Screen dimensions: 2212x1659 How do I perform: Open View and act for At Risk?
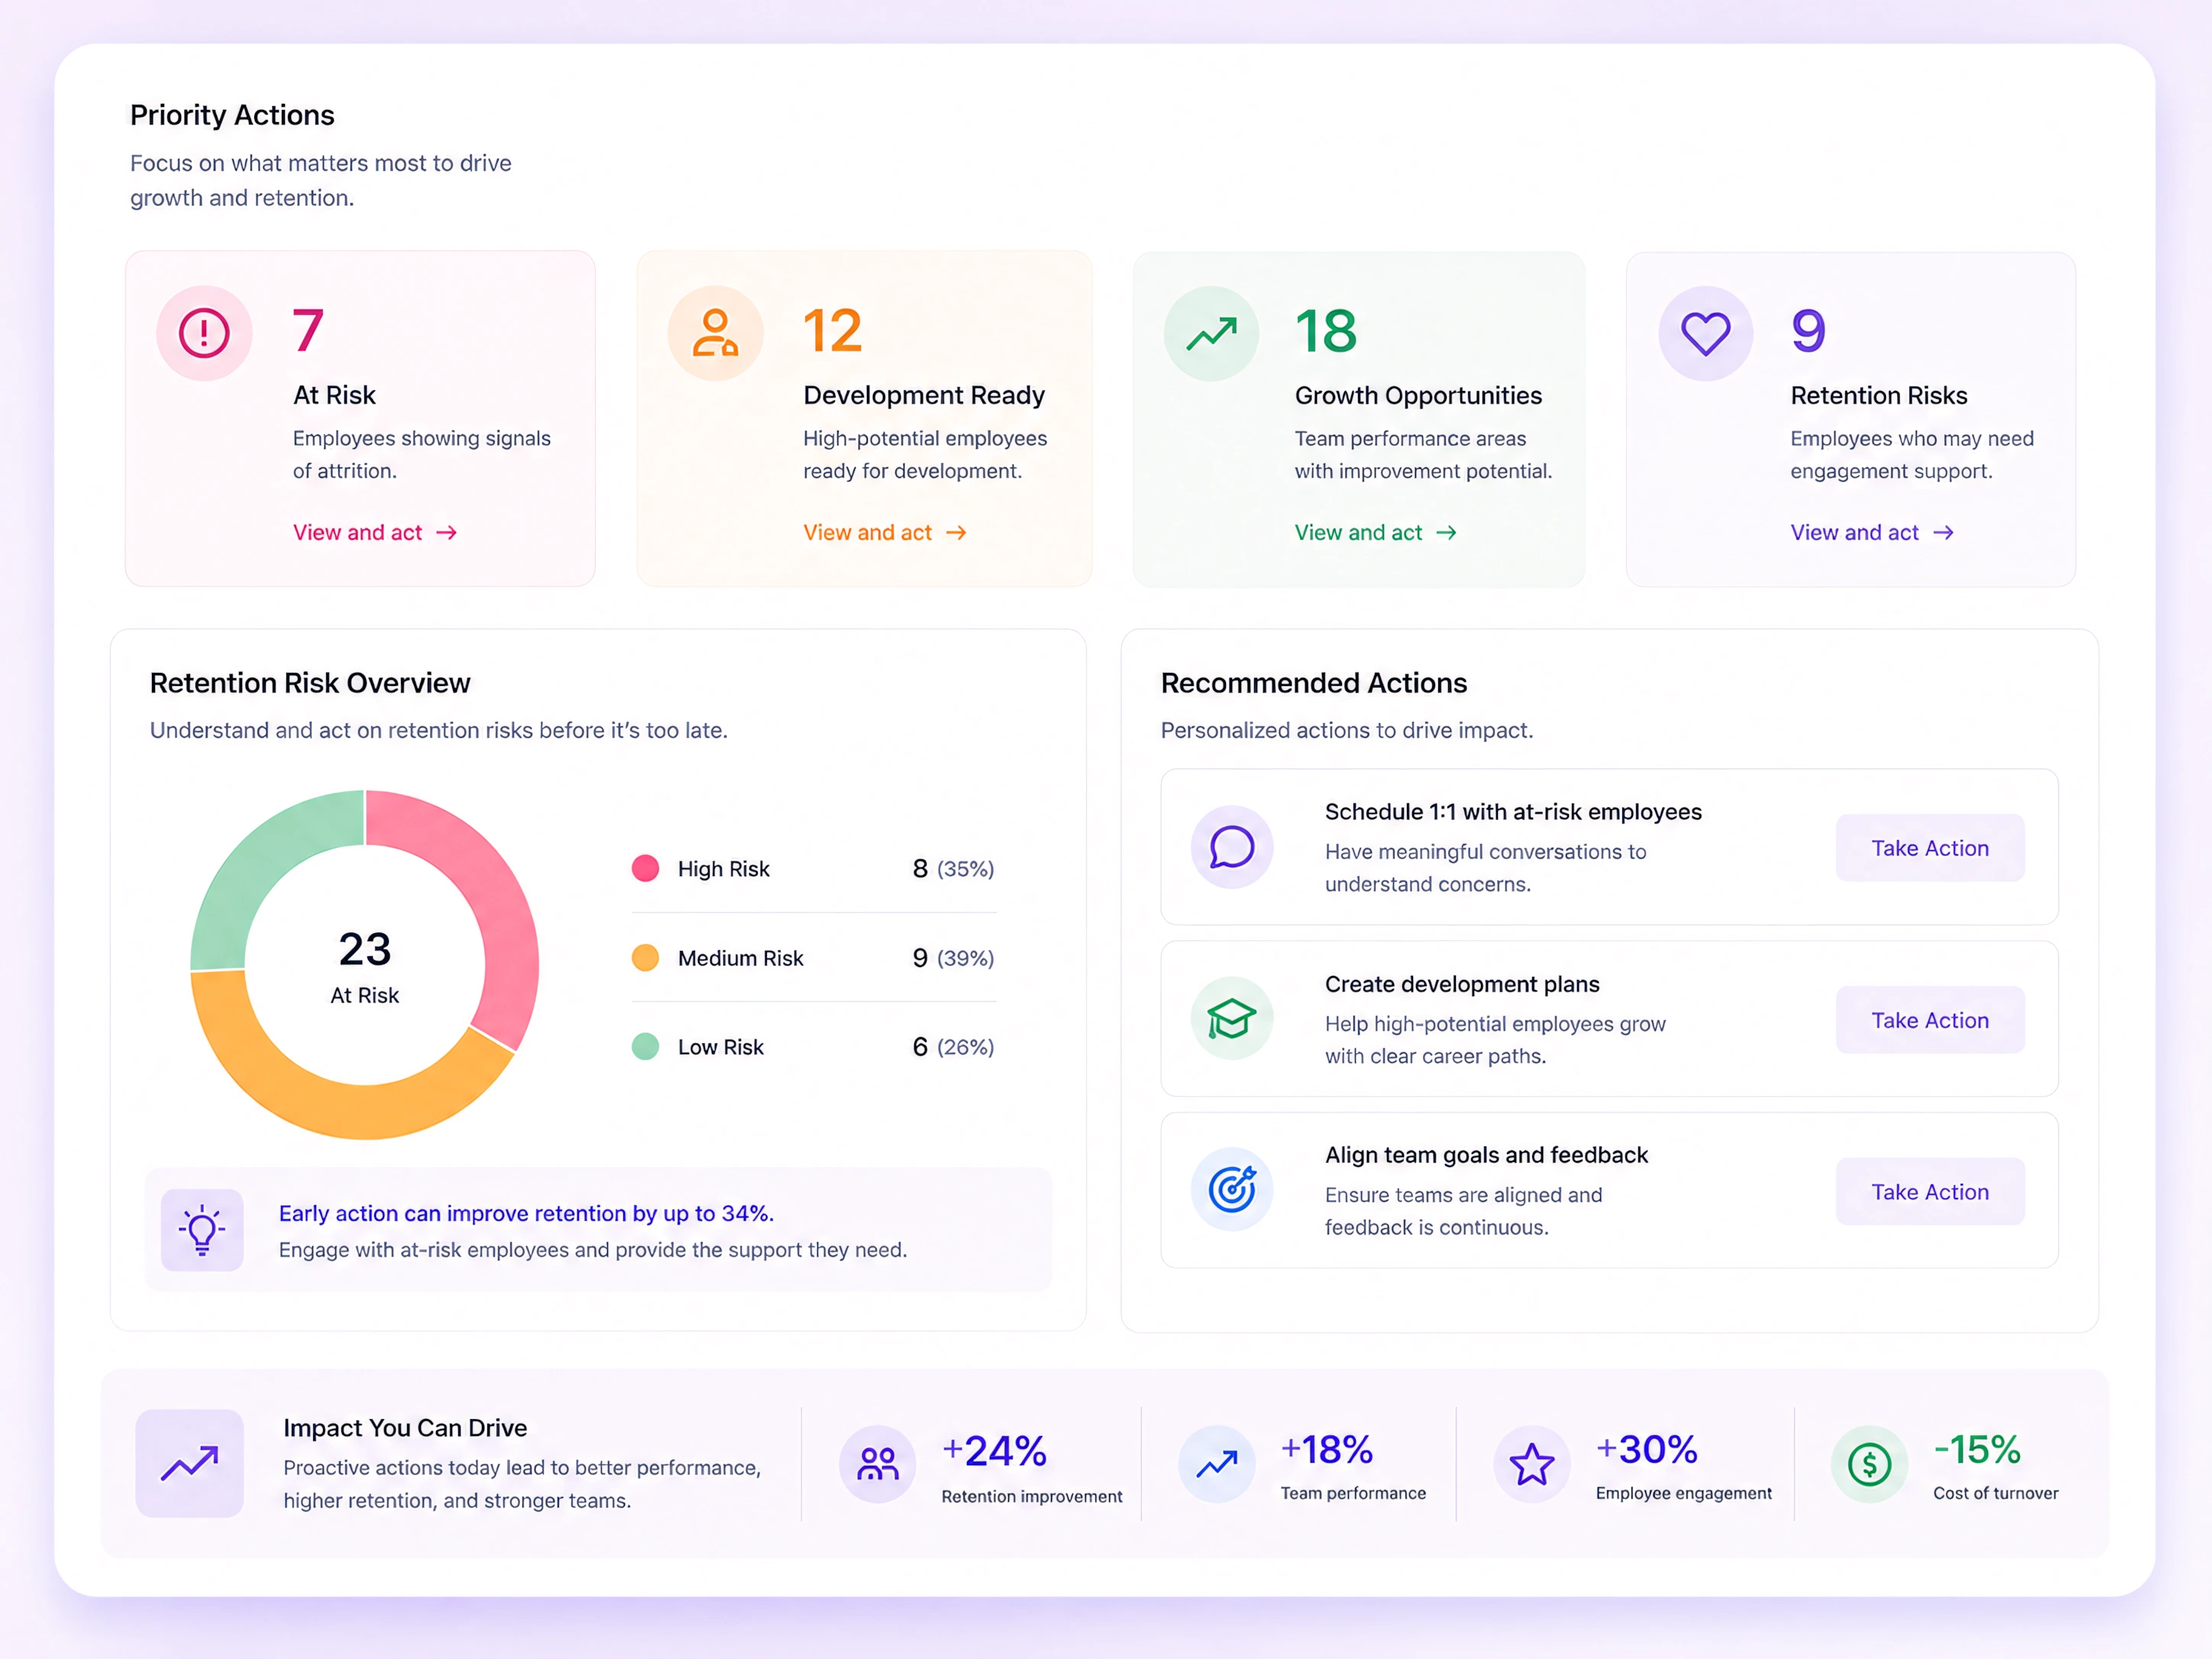point(375,533)
